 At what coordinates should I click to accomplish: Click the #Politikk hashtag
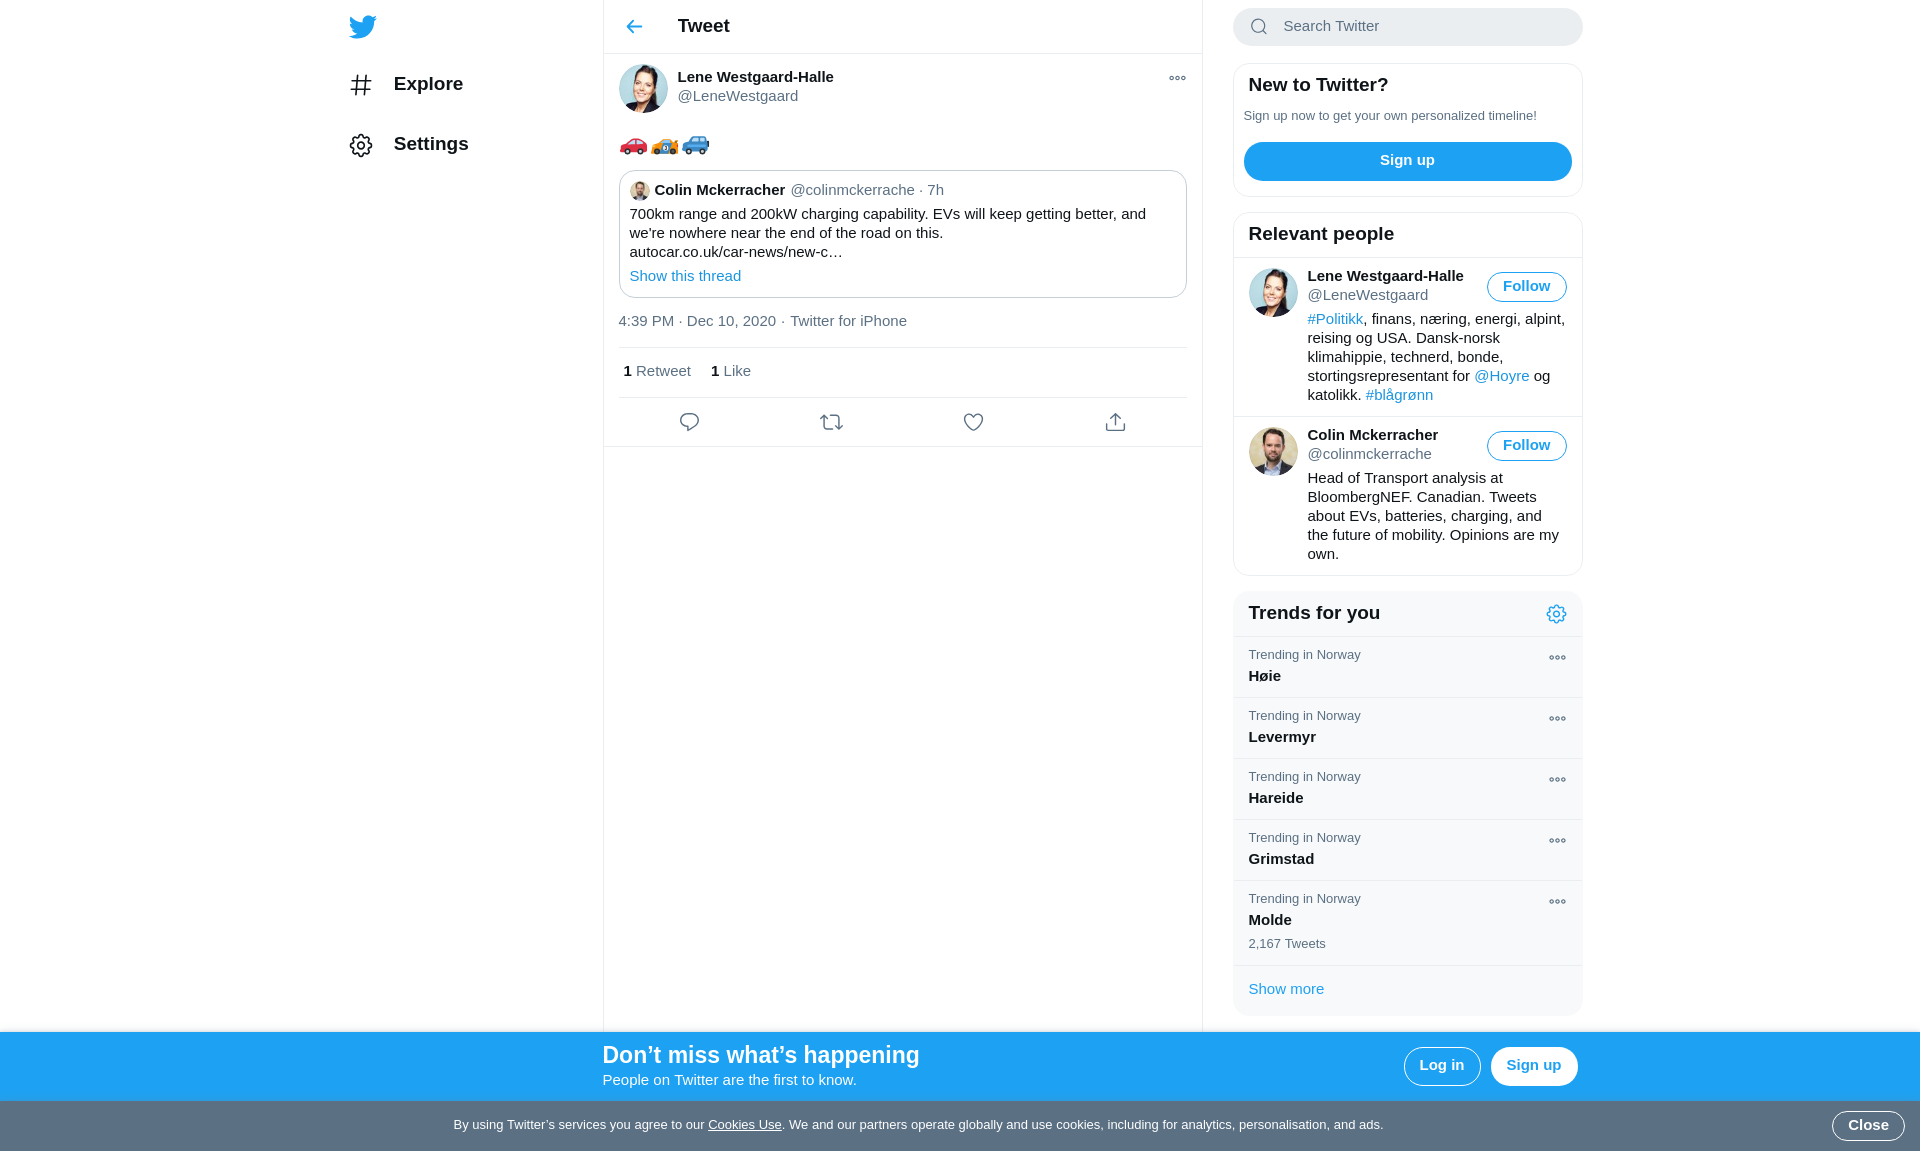click(1335, 319)
